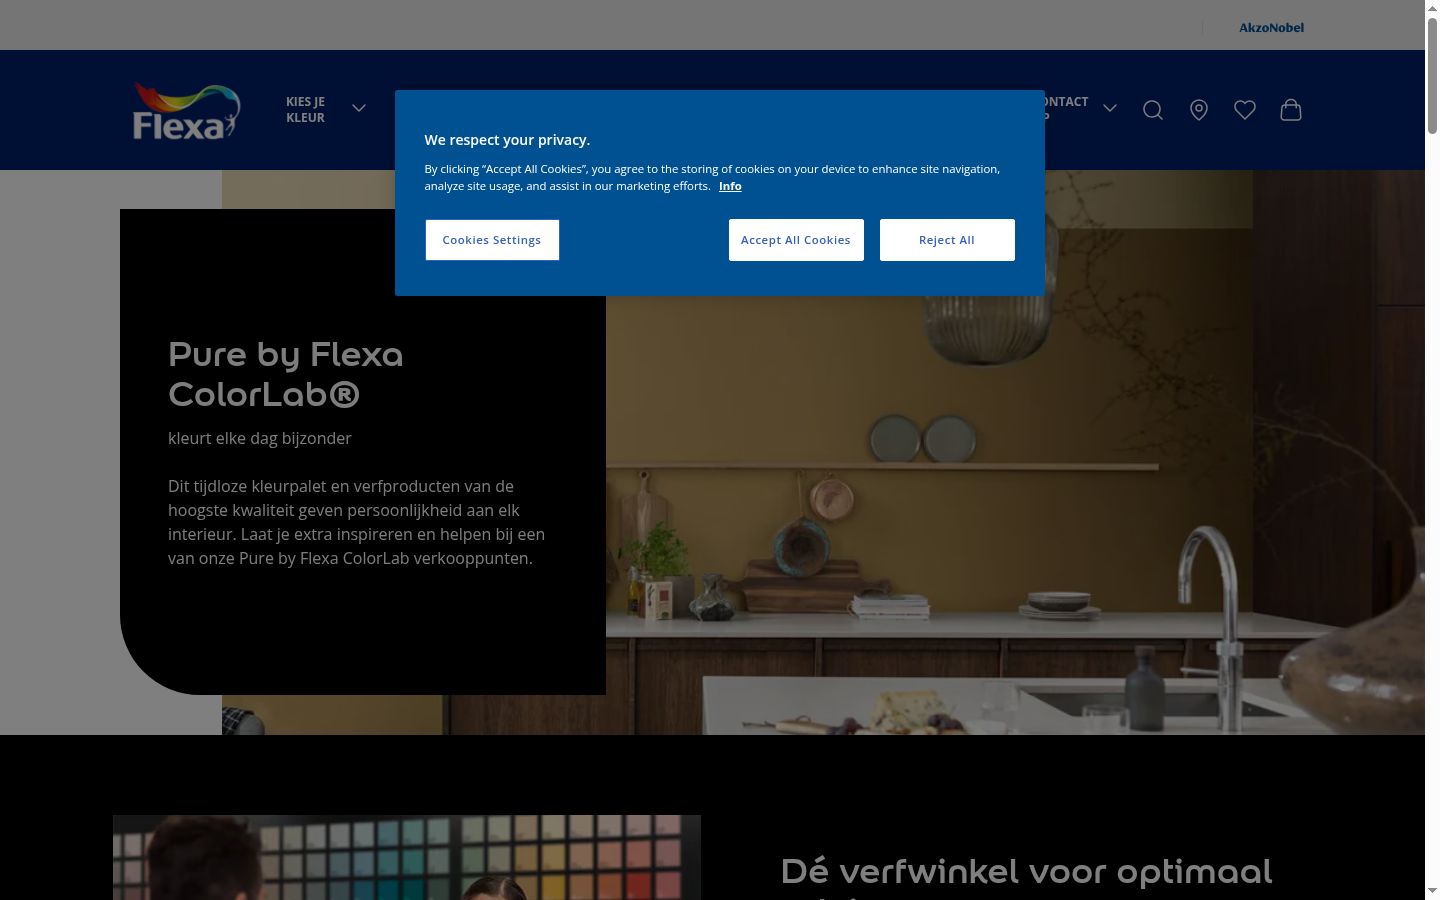Expand the Contact menu chevron
Screen dimensions: 1440x900
[1110, 108]
